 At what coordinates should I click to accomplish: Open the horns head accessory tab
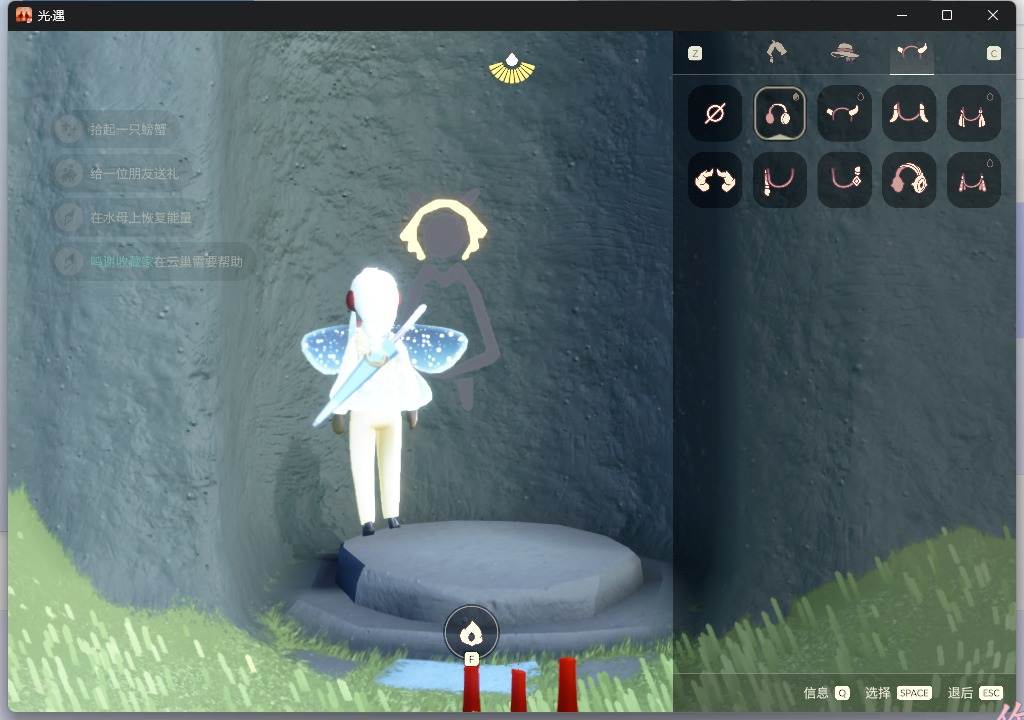(912, 52)
